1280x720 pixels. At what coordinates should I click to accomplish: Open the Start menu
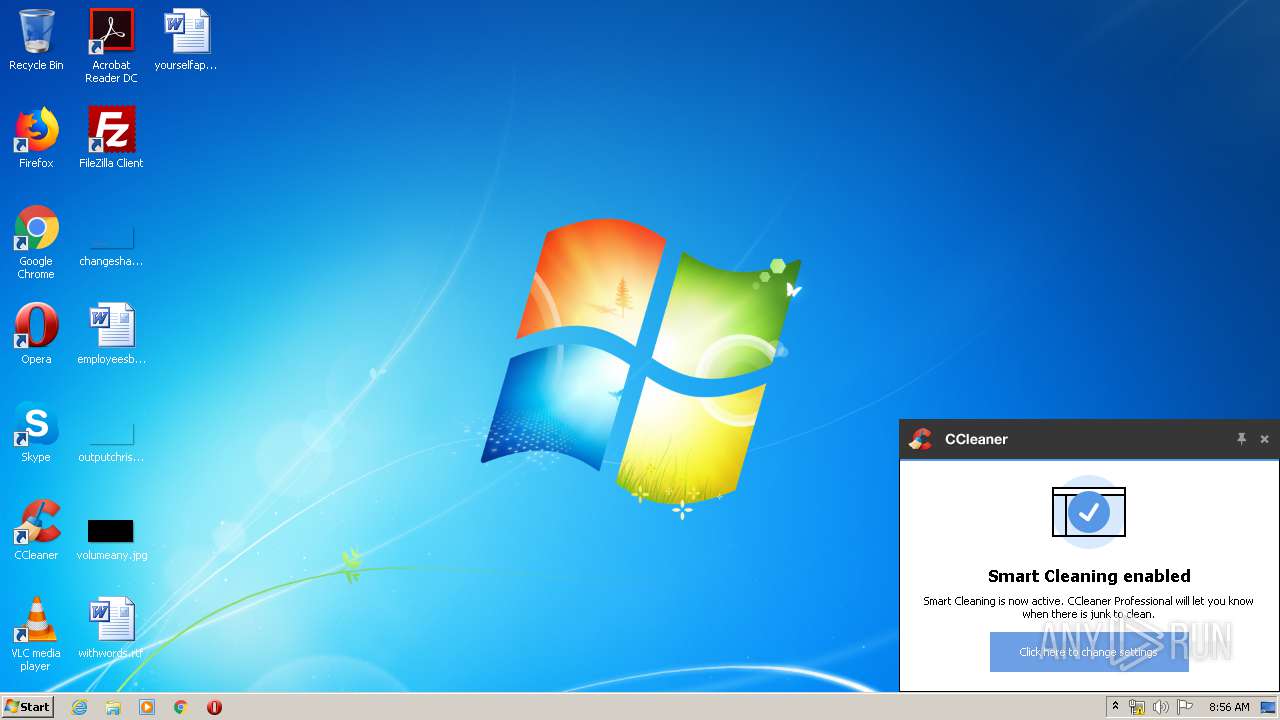pyautogui.click(x=27, y=706)
